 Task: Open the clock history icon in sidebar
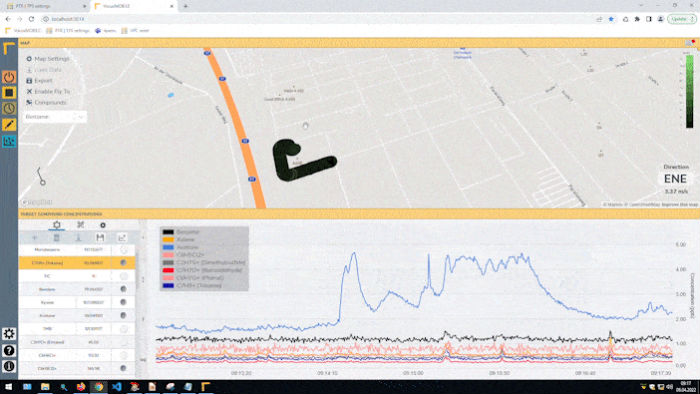[9, 108]
